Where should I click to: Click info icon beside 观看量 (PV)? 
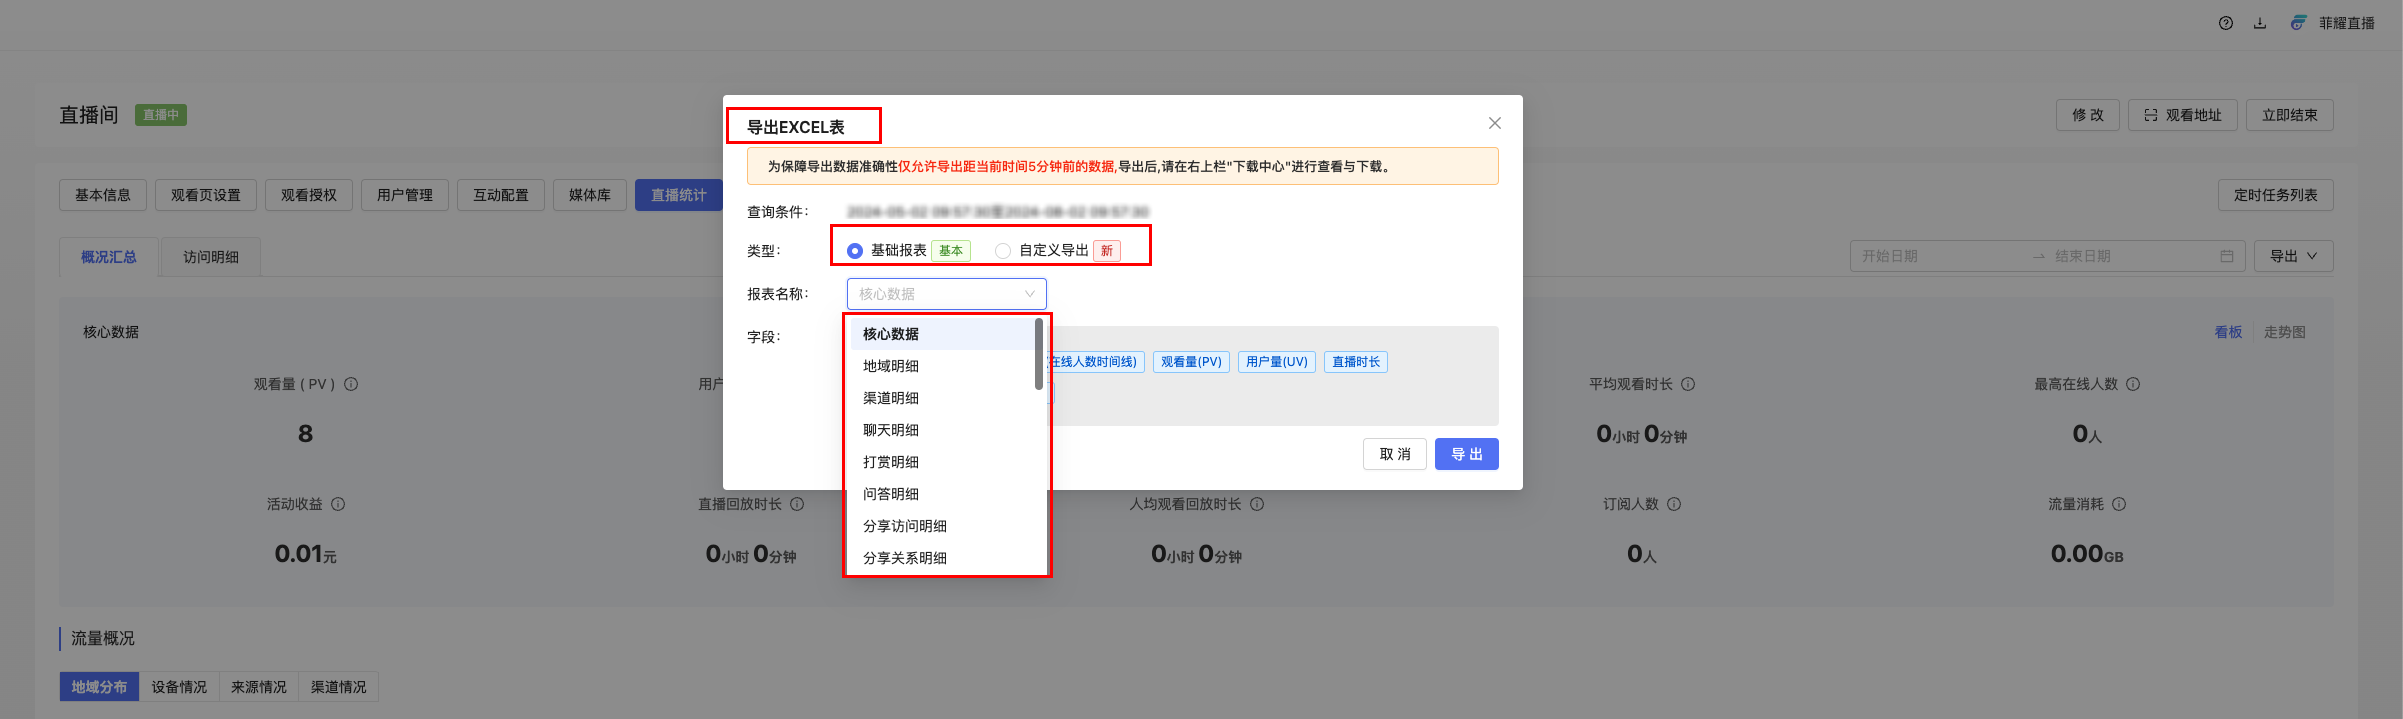351,384
